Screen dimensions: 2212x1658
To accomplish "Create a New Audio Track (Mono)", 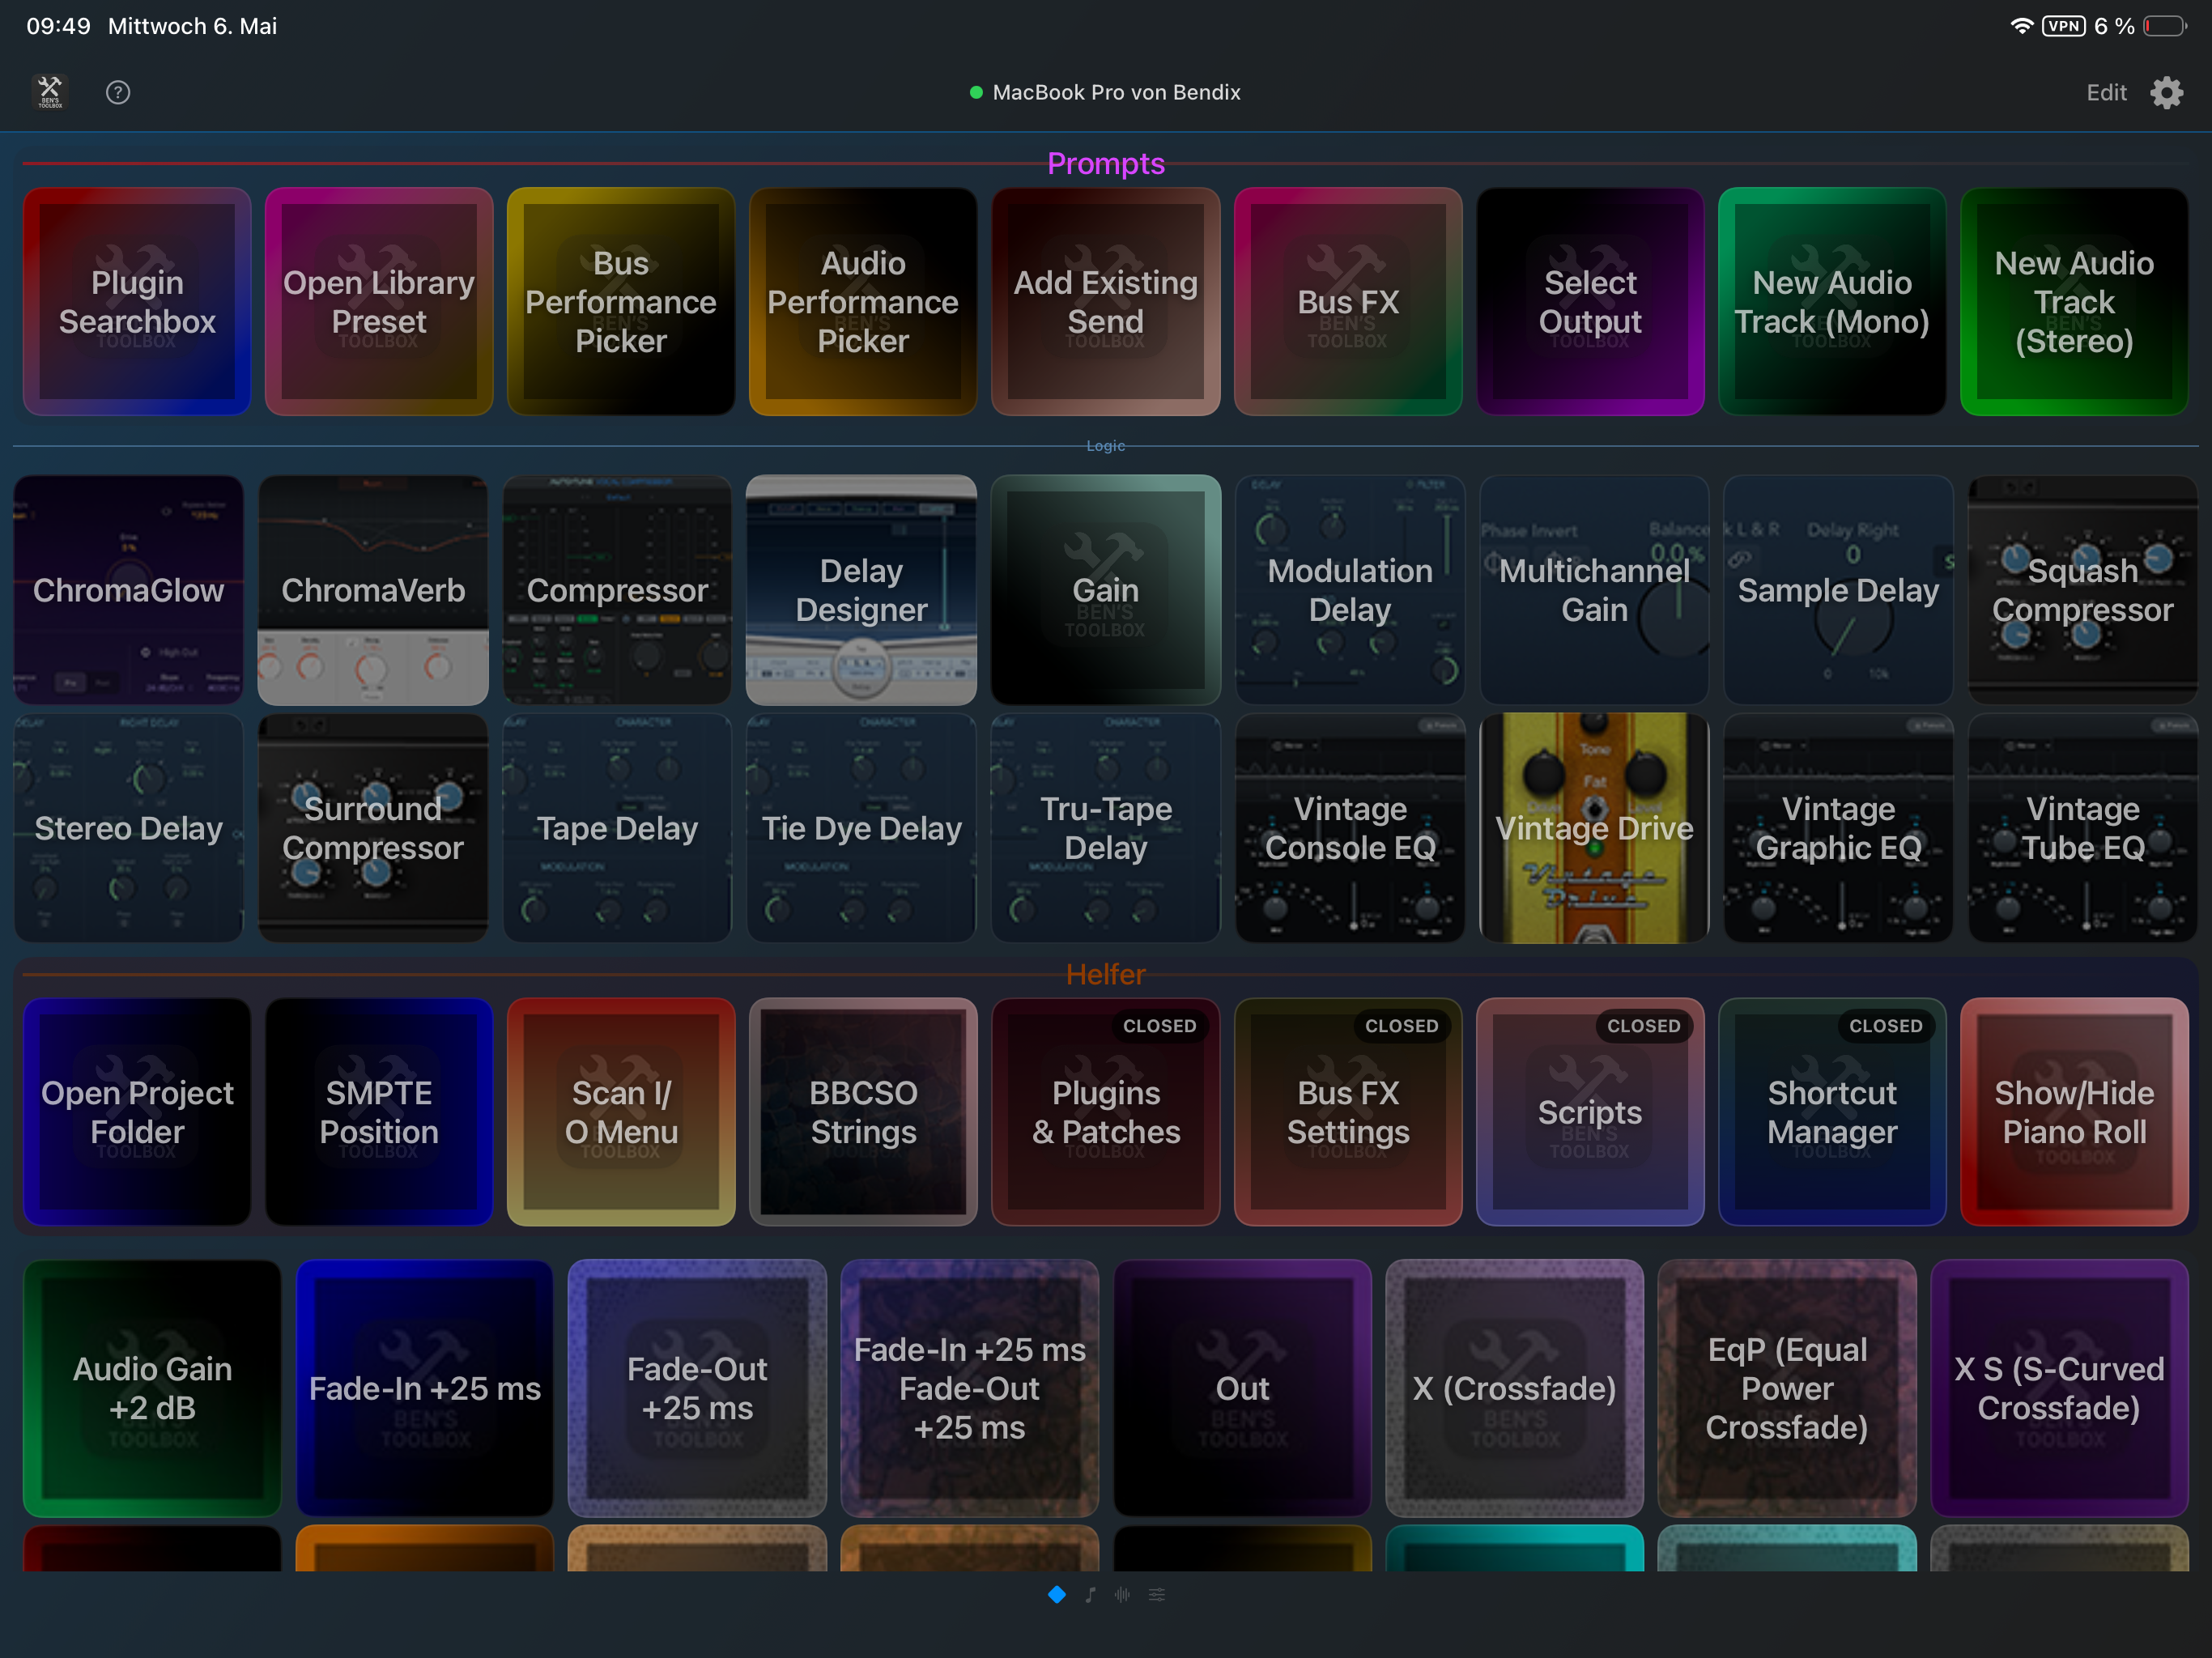I will (1832, 301).
